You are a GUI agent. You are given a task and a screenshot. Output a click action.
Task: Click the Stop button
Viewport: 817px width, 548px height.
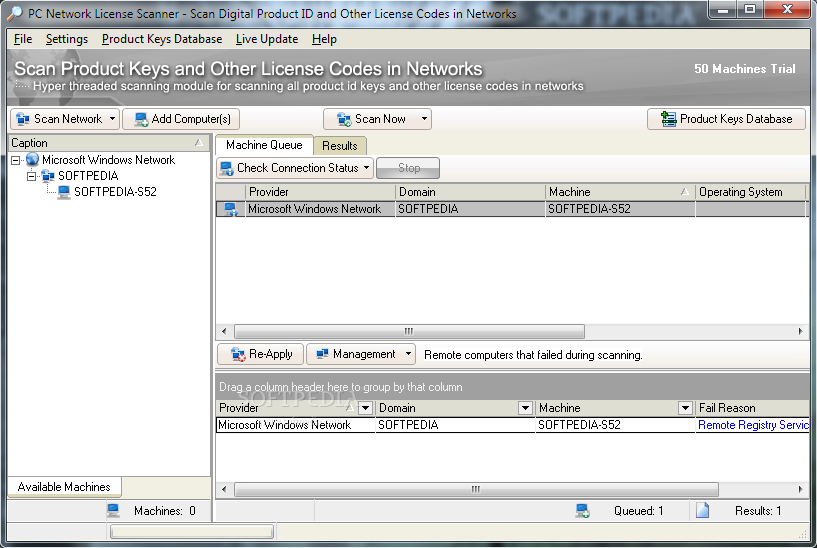[x=408, y=168]
